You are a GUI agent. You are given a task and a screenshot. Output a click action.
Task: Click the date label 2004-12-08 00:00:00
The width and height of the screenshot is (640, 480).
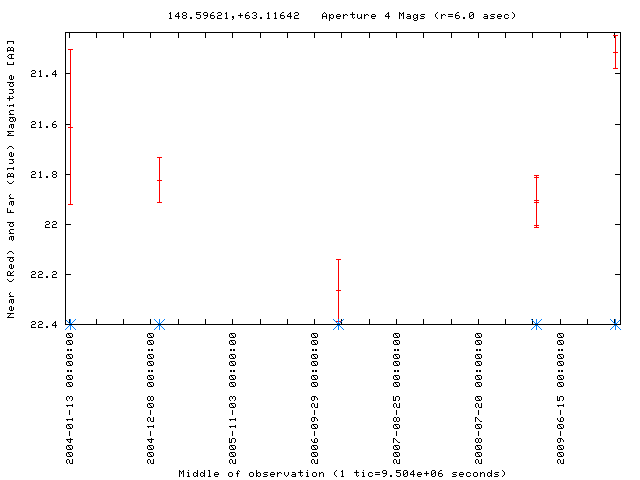pyautogui.click(x=151, y=398)
